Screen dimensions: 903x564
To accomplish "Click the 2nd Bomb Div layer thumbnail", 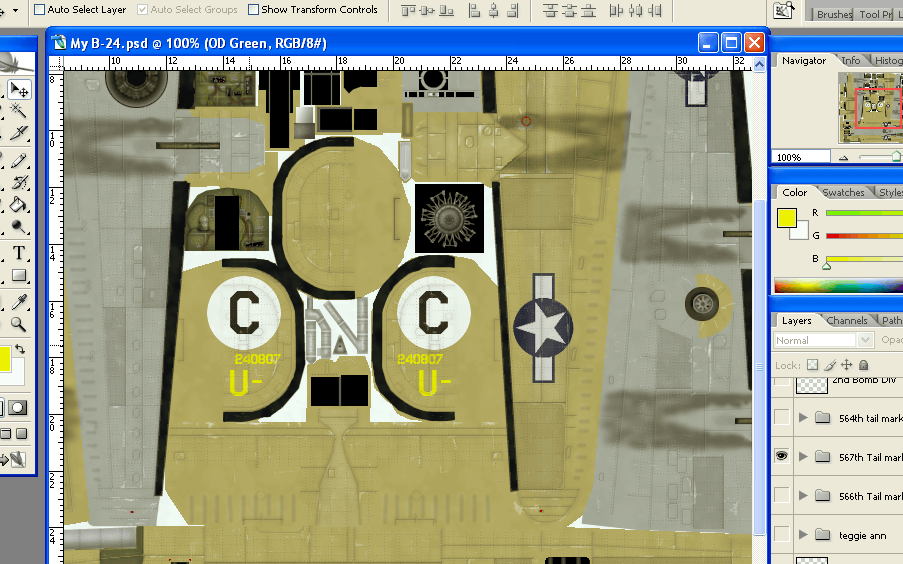I will [x=811, y=385].
